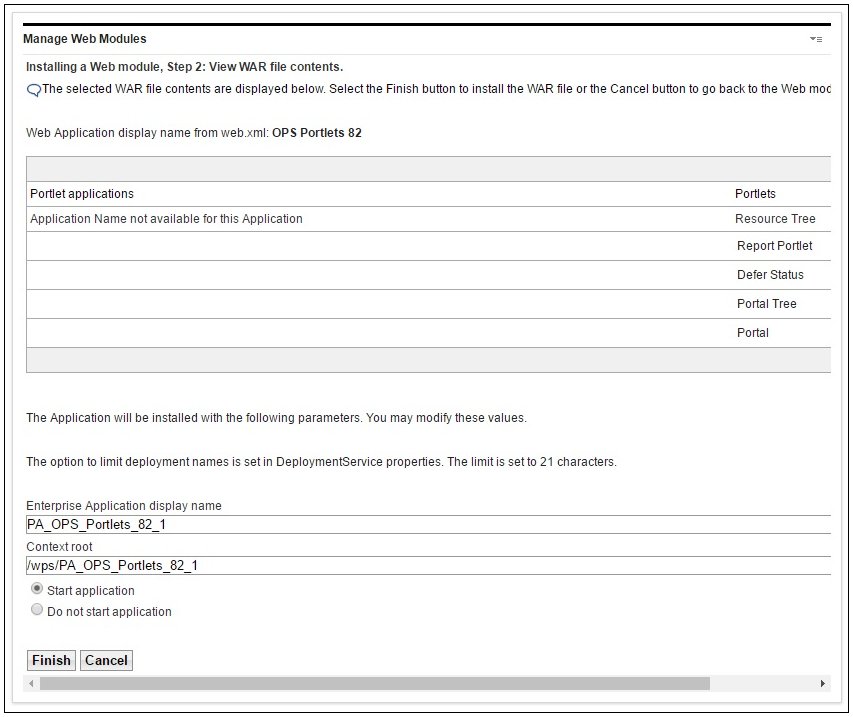Click the OPS Portlets 82 display name

(317, 133)
